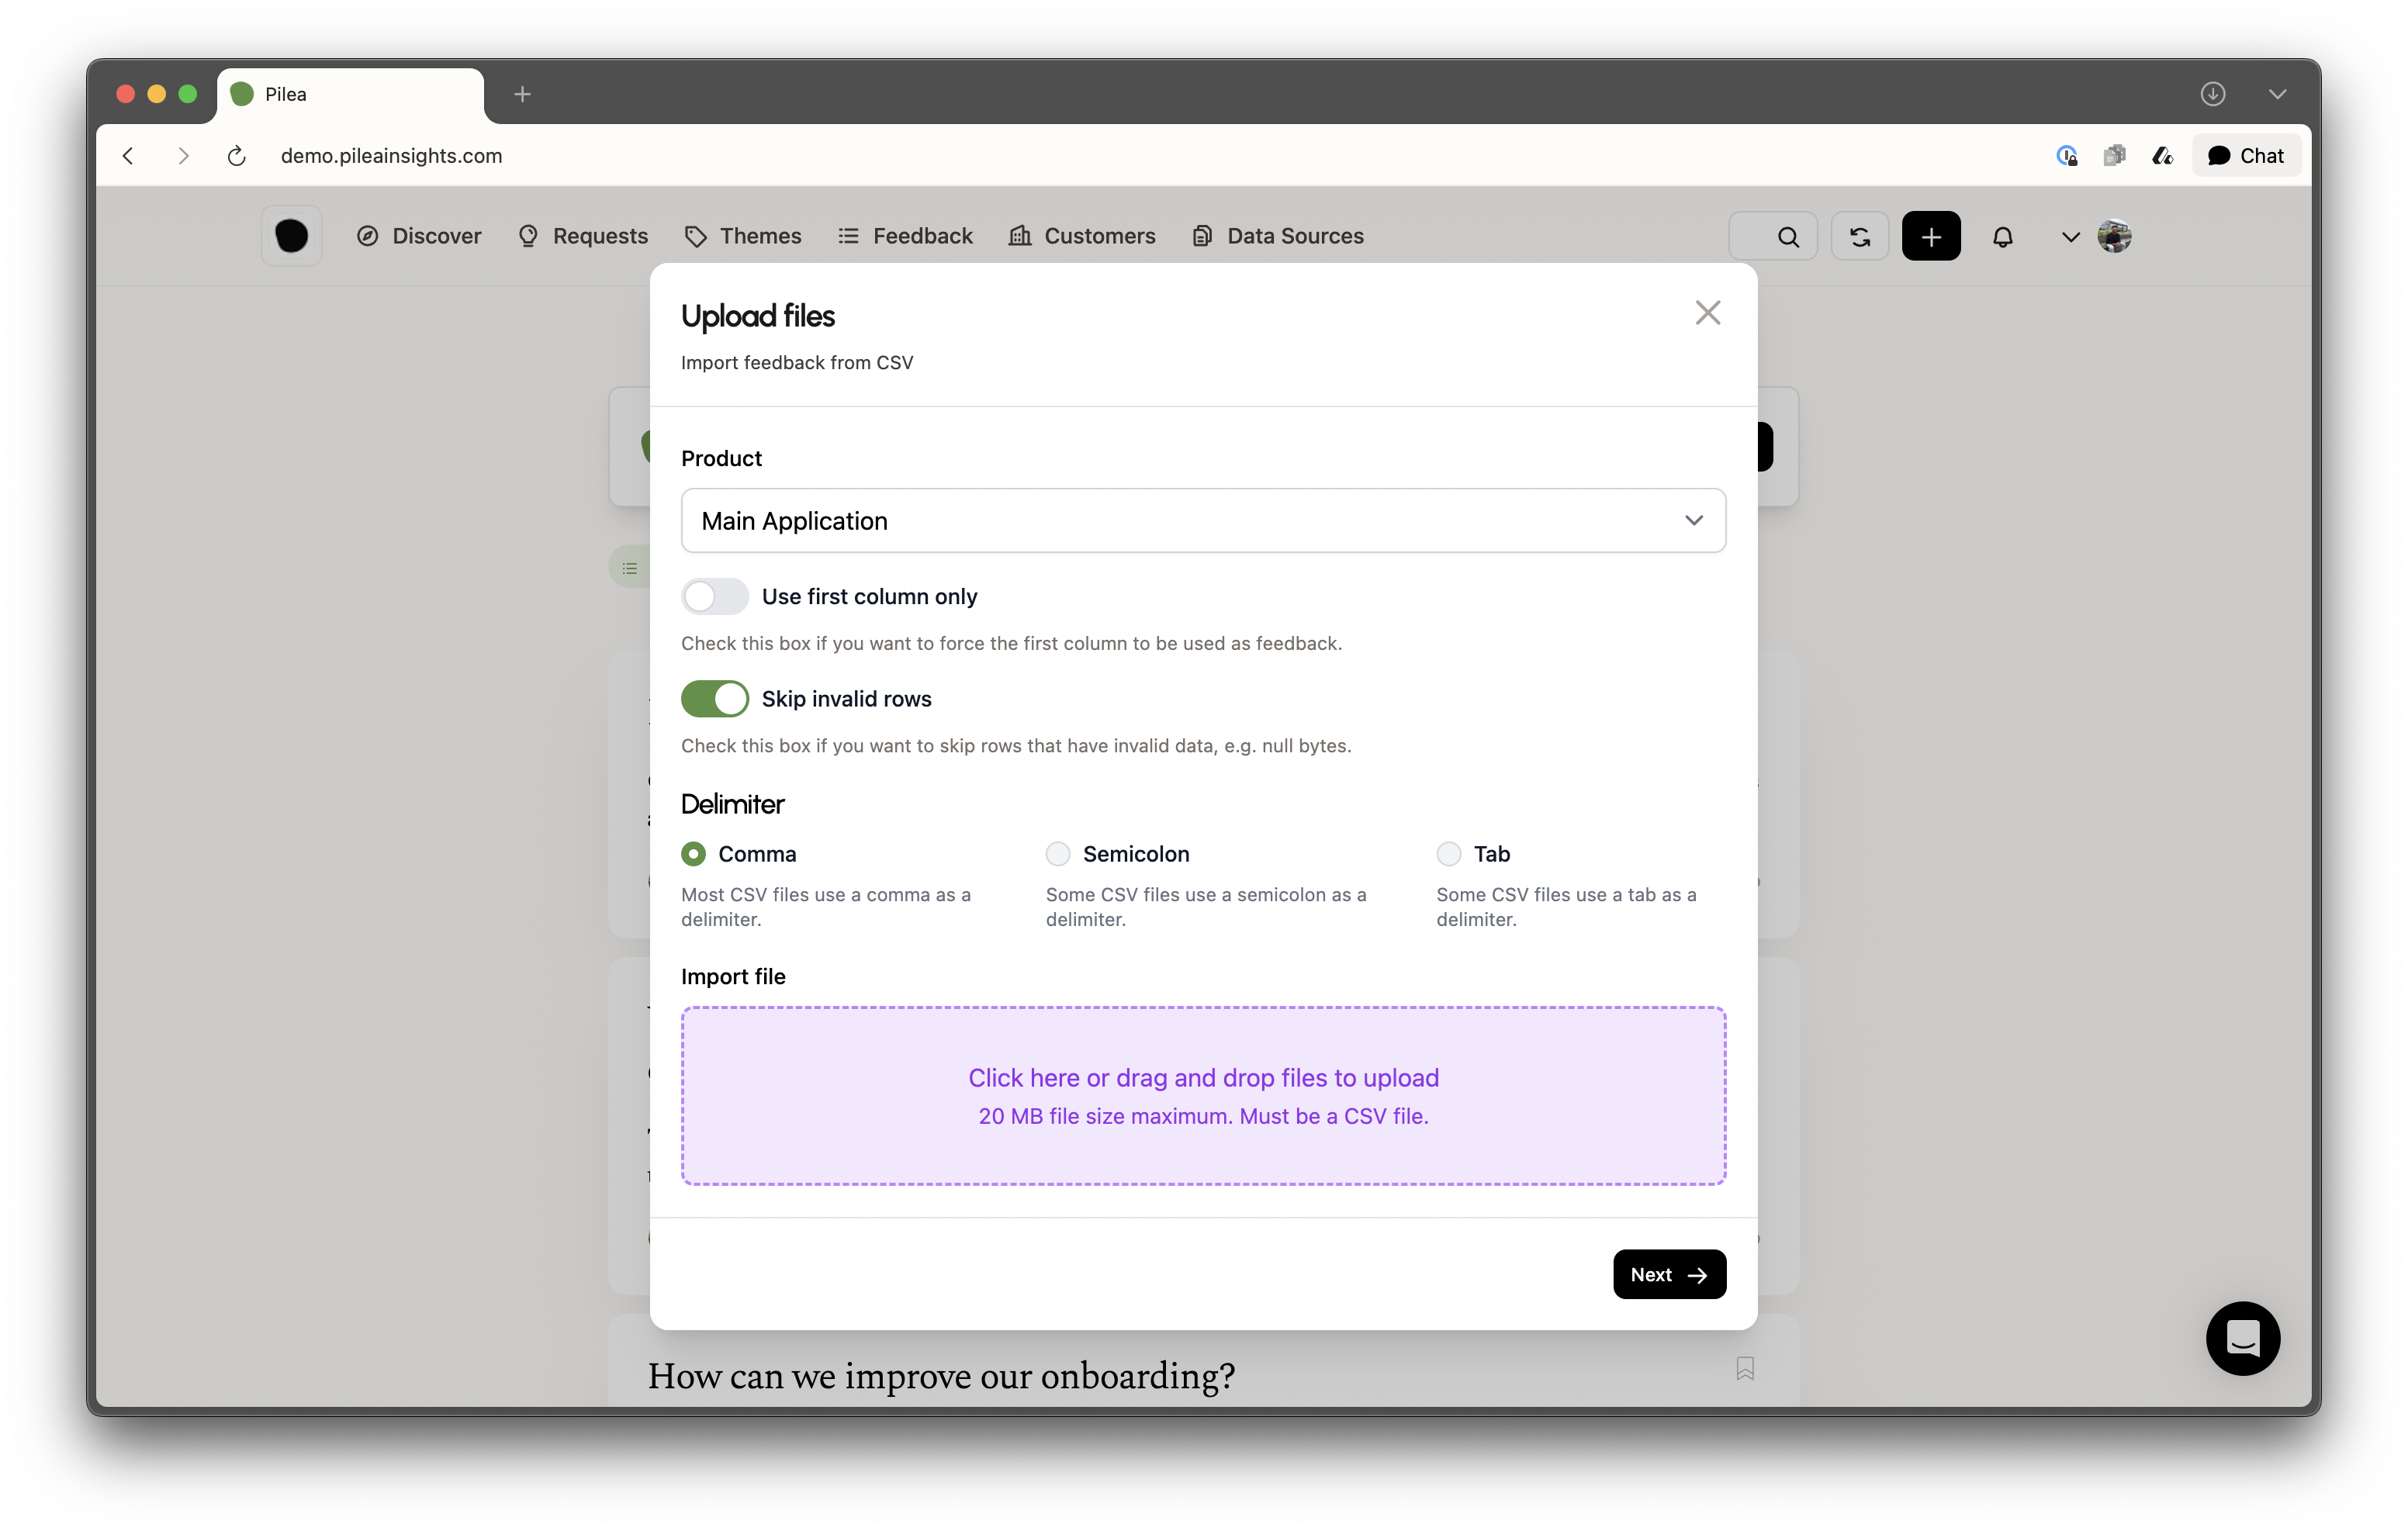Click the drag and drop upload area

pyautogui.click(x=1203, y=1095)
